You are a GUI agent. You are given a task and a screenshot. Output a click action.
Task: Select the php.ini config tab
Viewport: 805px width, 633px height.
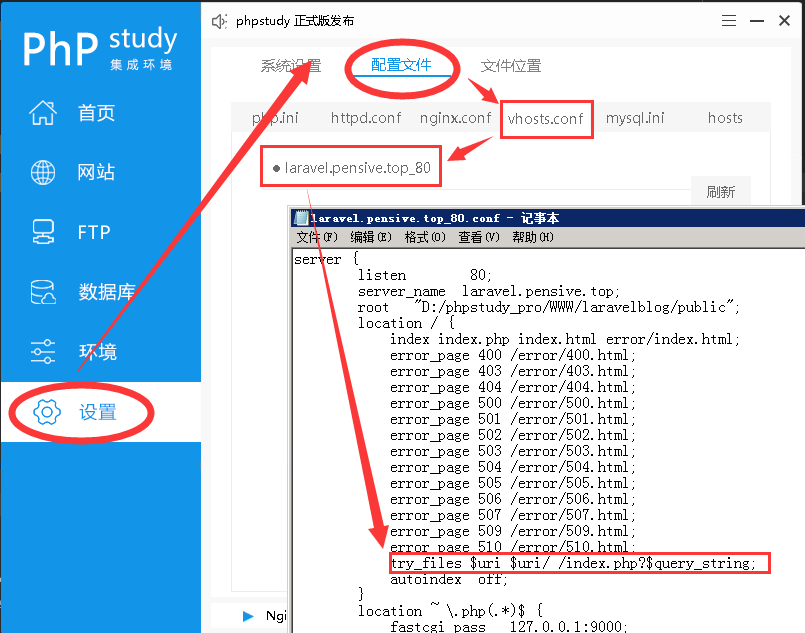275,118
